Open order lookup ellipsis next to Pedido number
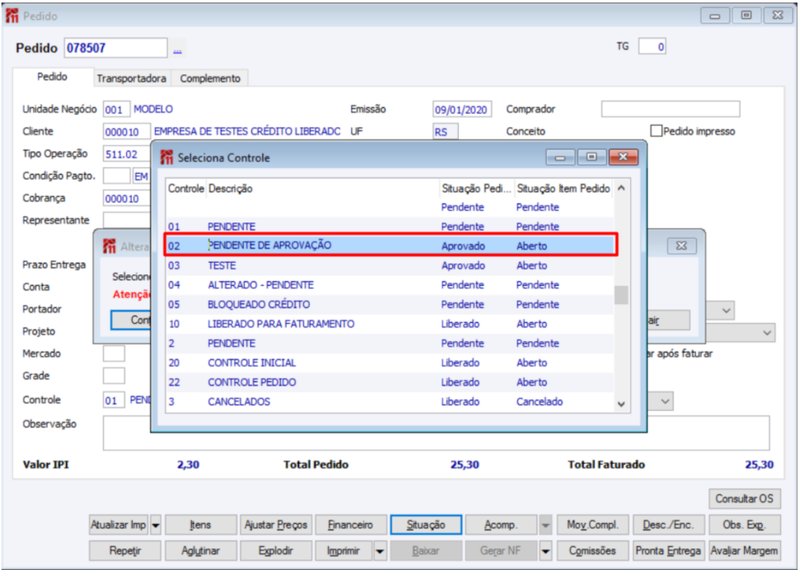The height and width of the screenshot is (570, 800). click(177, 49)
